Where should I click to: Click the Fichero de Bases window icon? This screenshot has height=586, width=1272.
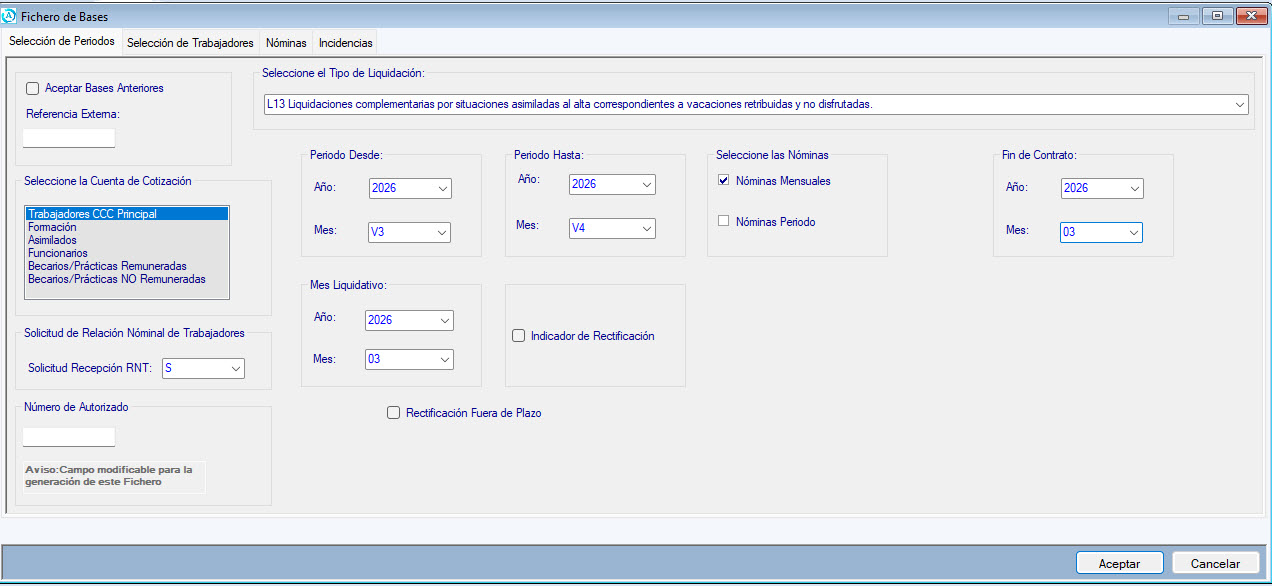(10, 16)
